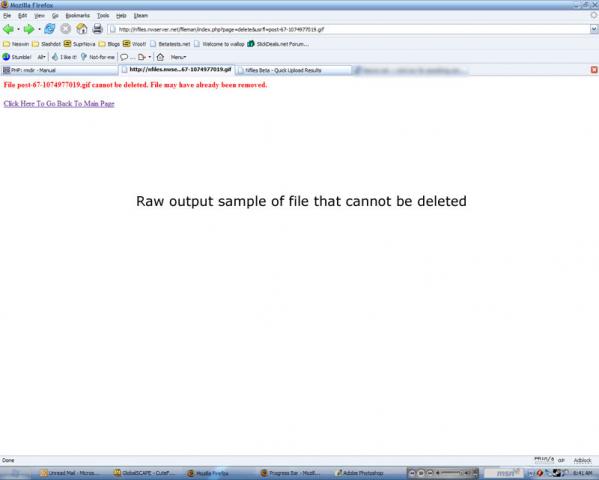This screenshot has width=599, height=480.
Task: Open the Tools menu
Action: pos(103,16)
